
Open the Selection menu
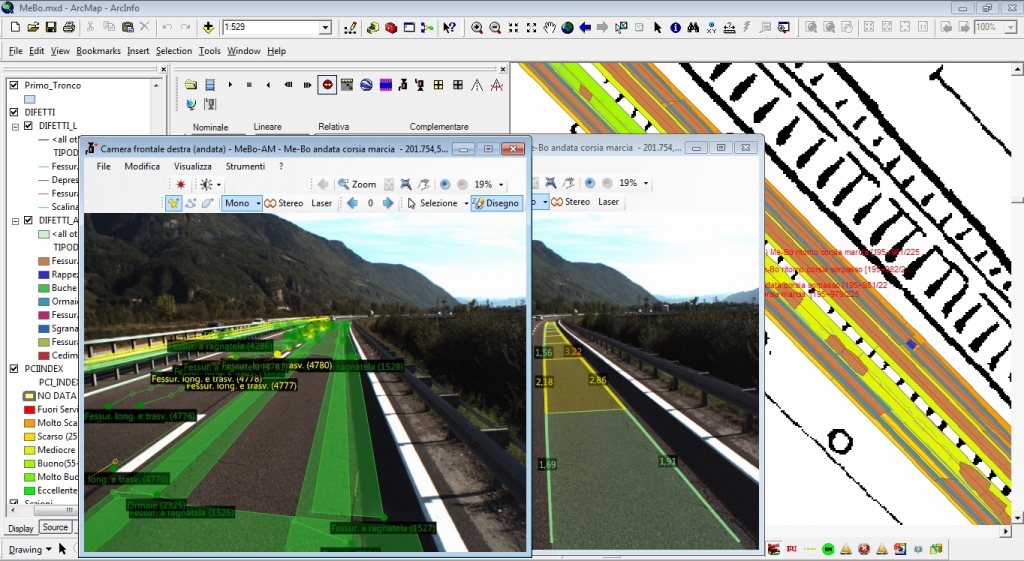click(174, 51)
